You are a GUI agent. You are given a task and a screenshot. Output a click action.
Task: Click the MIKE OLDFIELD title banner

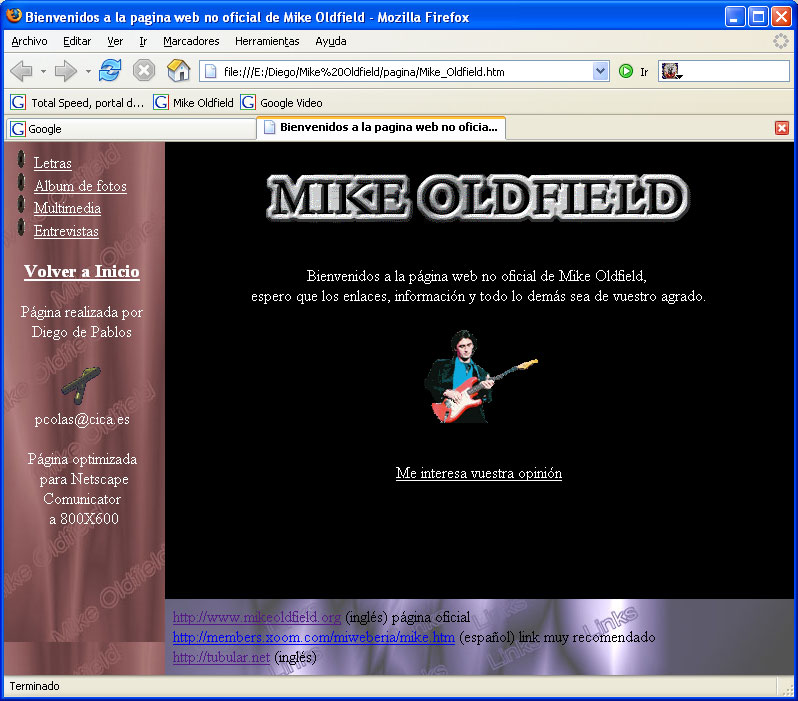pos(478,198)
